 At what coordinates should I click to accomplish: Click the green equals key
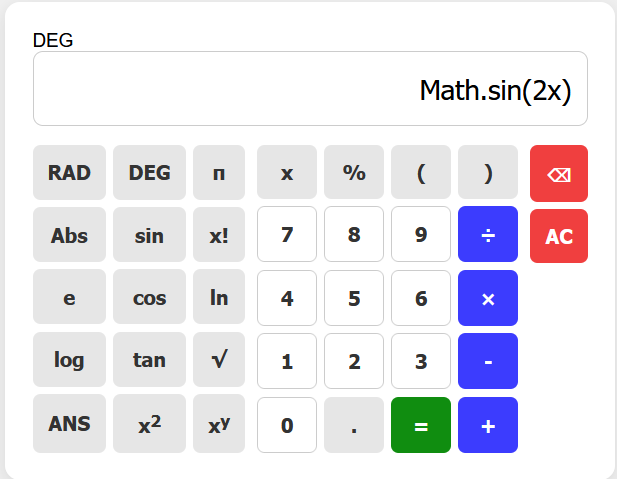[421, 425]
